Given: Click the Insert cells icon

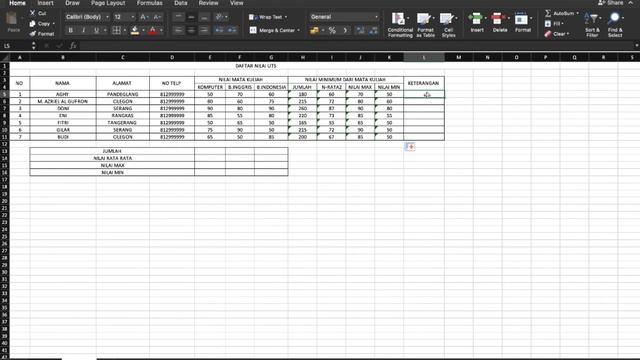Looking at the screenshot, I should click(x=476, y=19).
